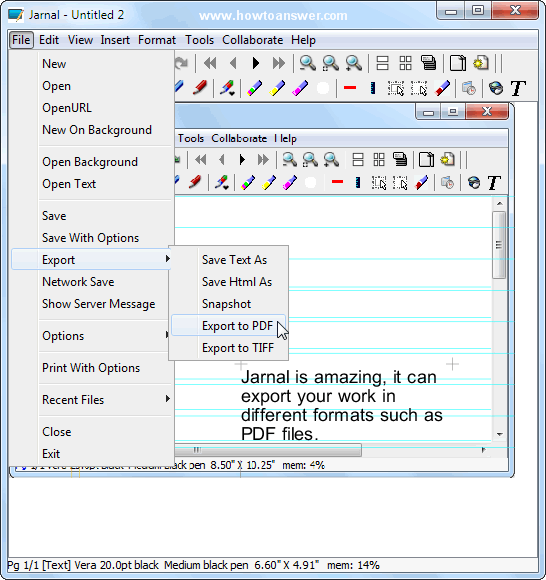Image resolution: width=546 pixels, height=580 pixels.
Task: Select the Text T tool in outer toolbar
Action: [518, 88]
